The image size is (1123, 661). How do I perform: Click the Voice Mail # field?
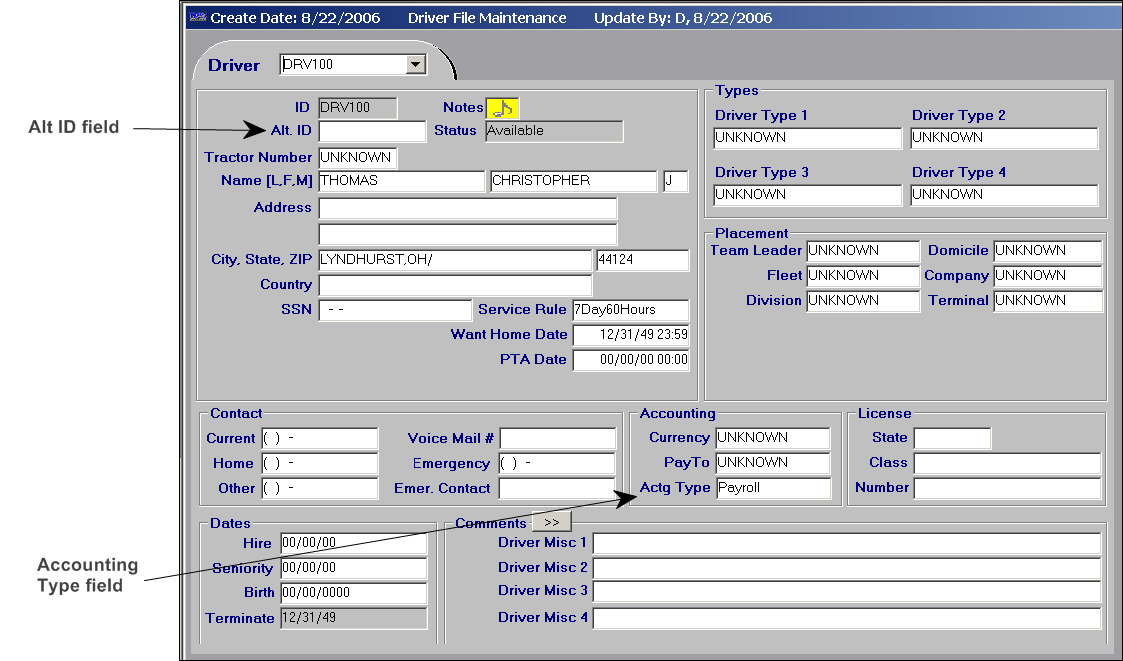557,438
